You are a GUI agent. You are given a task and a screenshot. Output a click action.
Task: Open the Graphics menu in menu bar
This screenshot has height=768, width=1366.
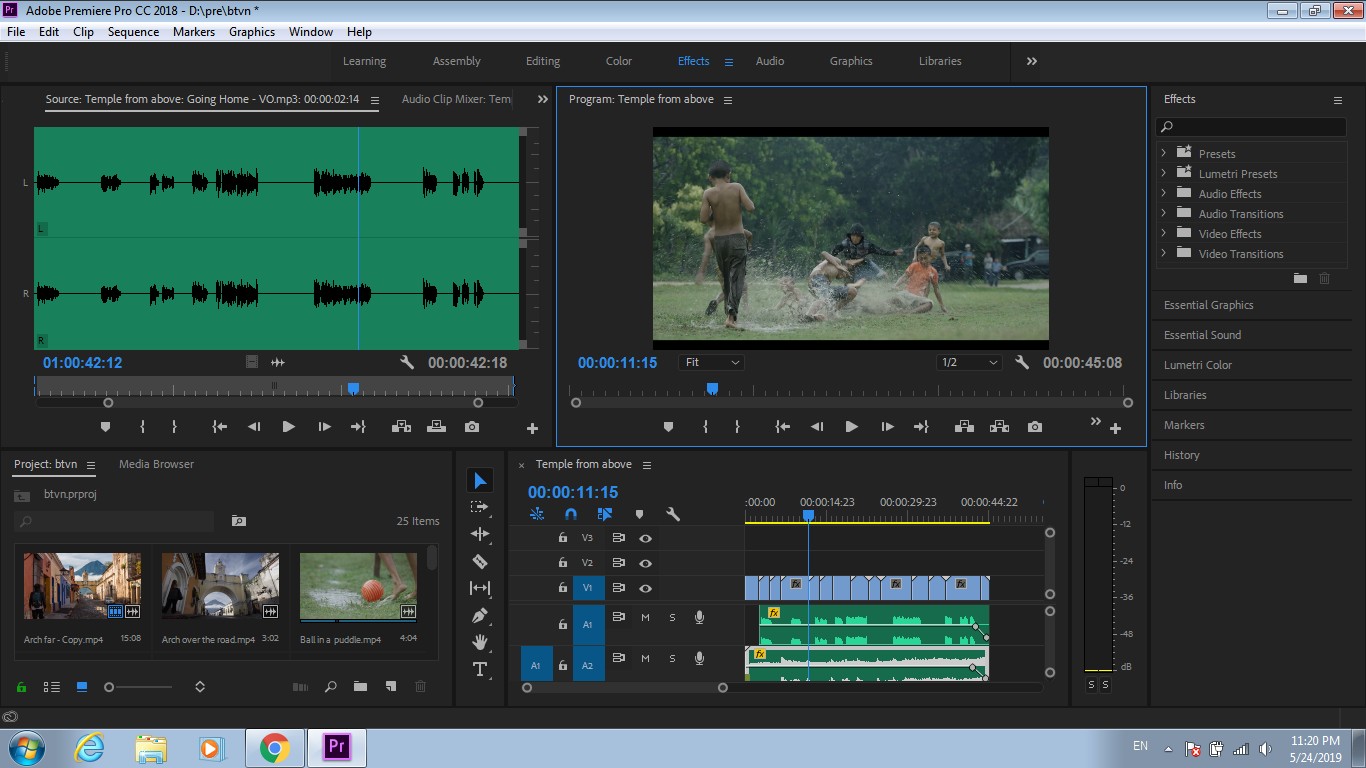pos(252,32)
